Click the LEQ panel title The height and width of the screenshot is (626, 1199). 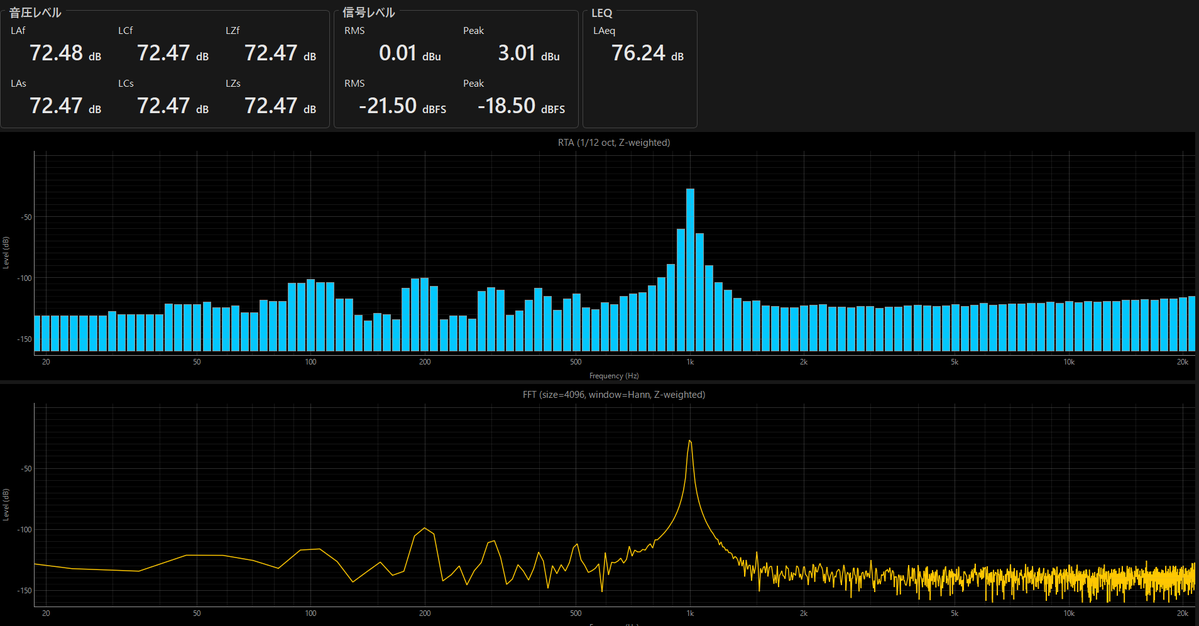click(x=602, y=13)
